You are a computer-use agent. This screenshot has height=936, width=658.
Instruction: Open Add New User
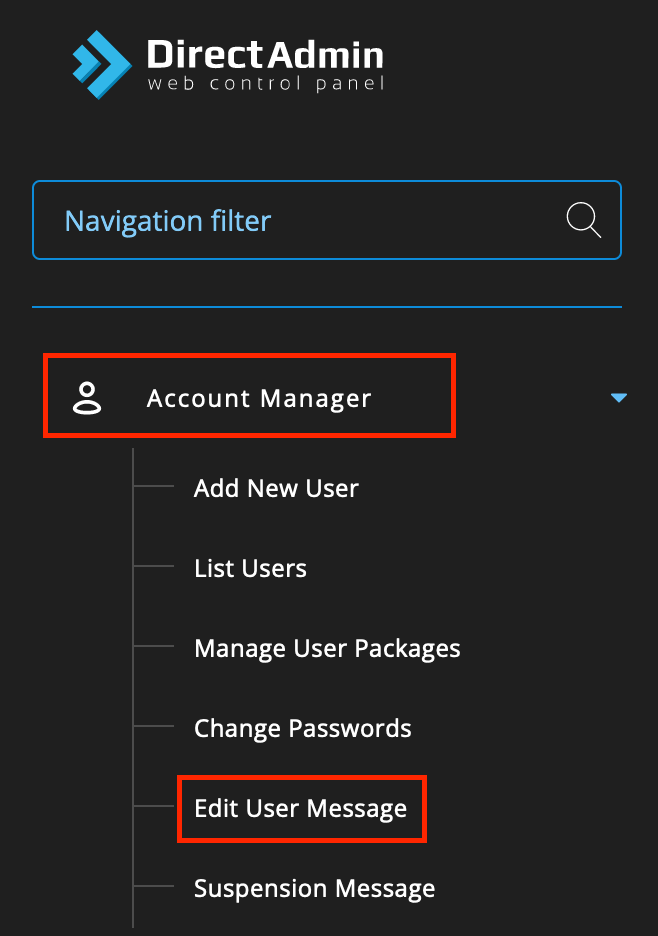coord(276,488)
